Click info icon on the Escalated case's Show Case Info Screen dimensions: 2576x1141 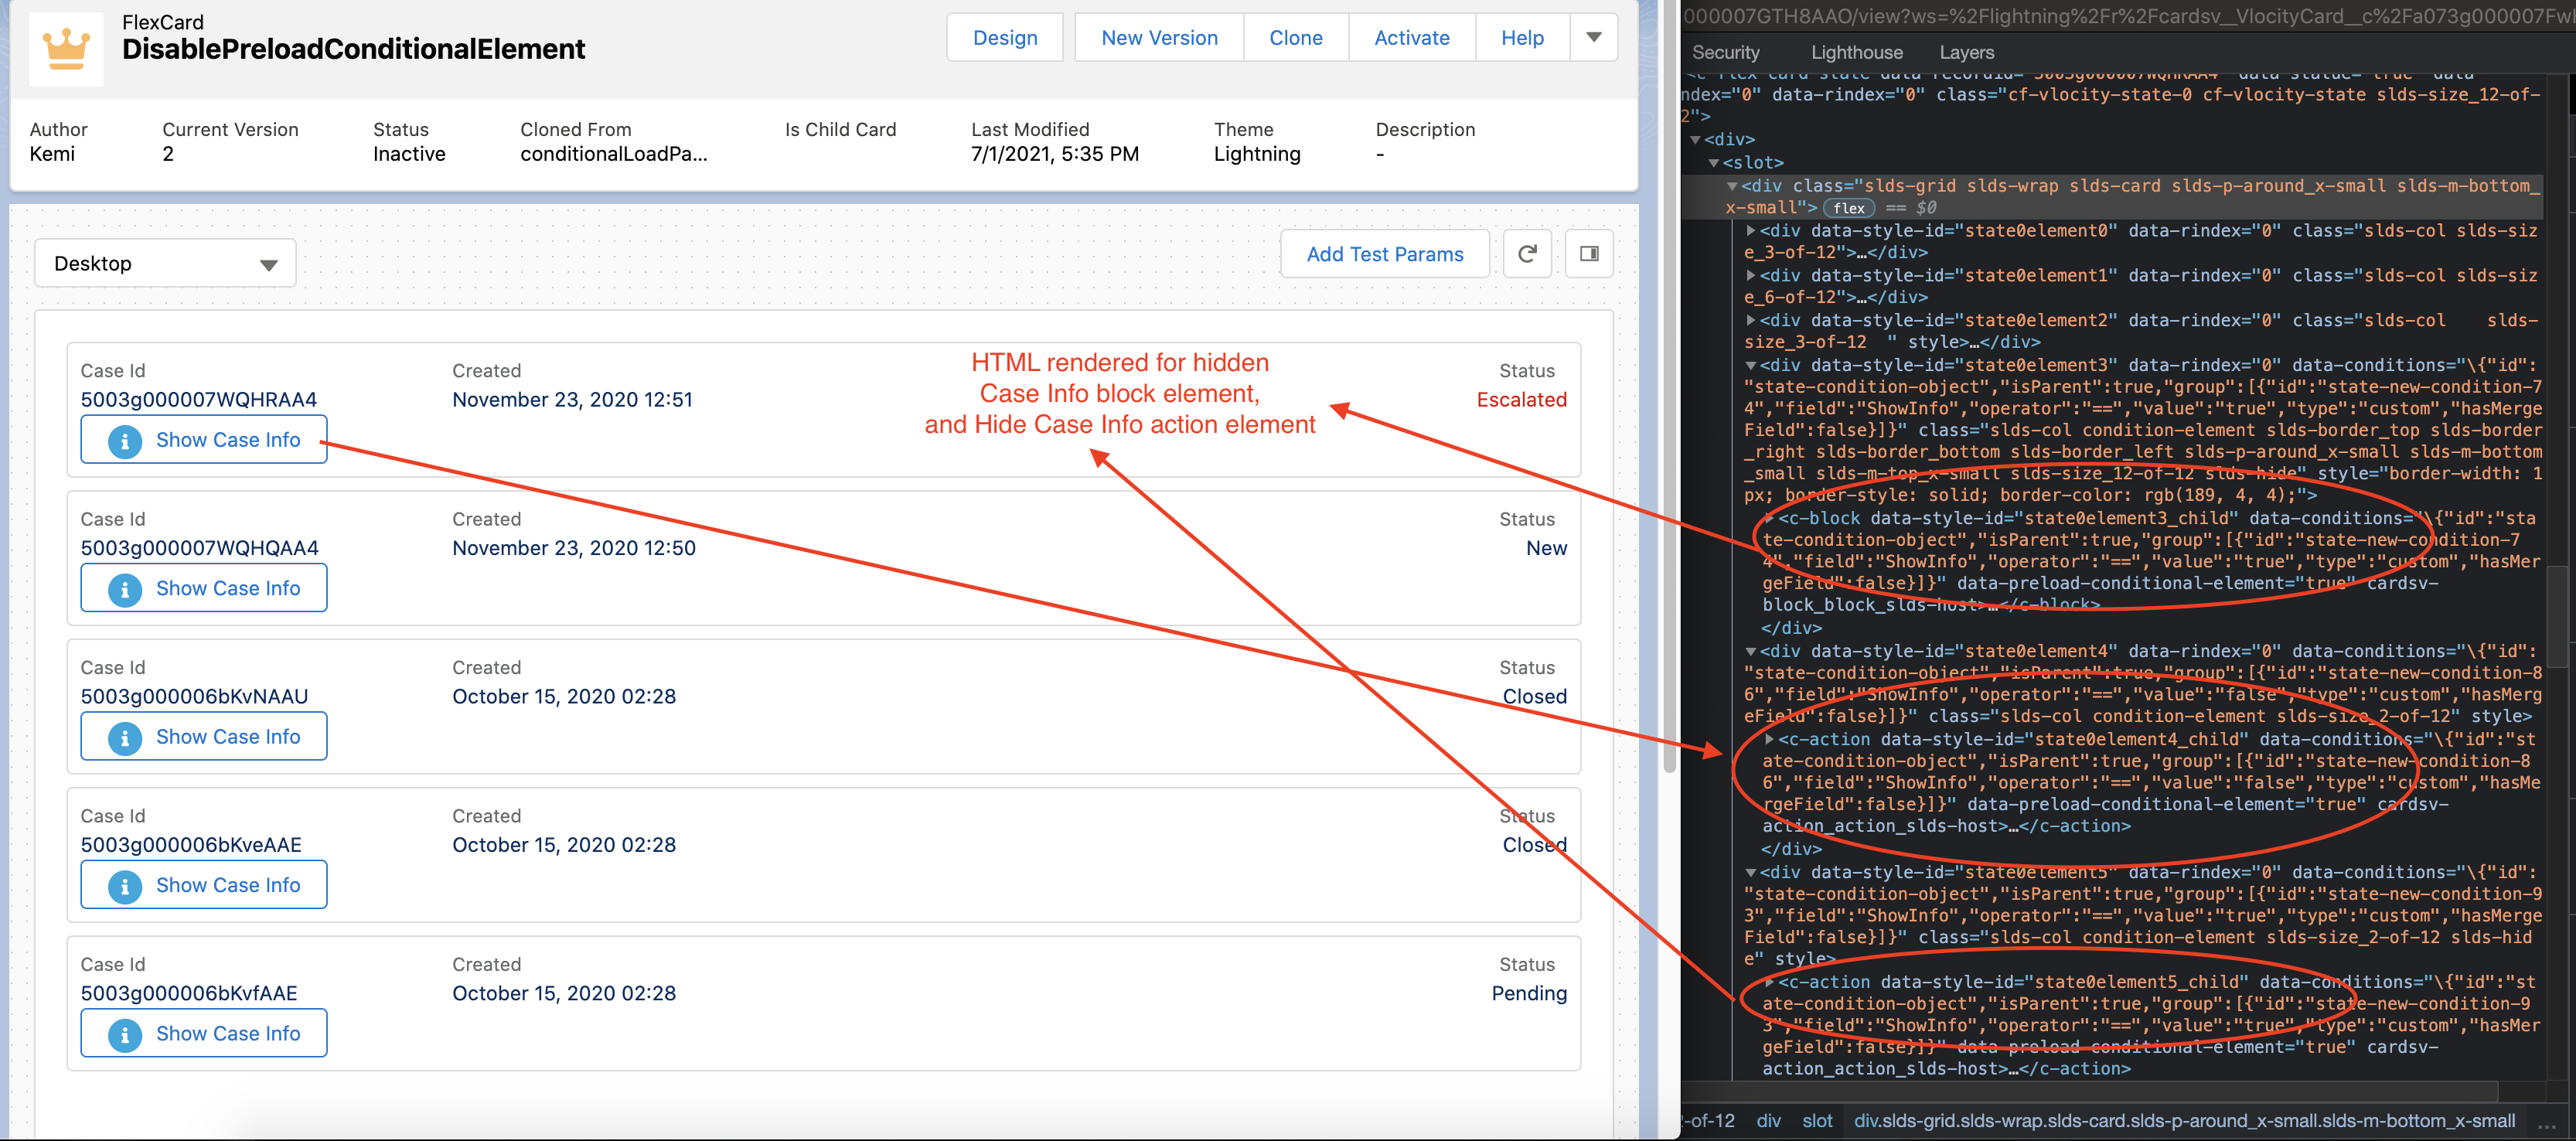click(x=124, y=439)
